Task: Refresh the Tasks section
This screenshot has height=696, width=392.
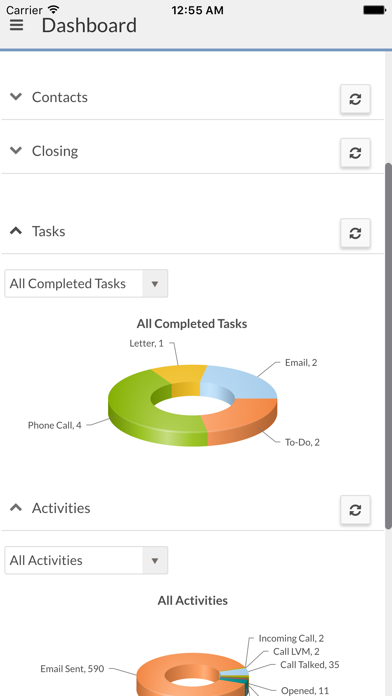Action: click(355, 233)
